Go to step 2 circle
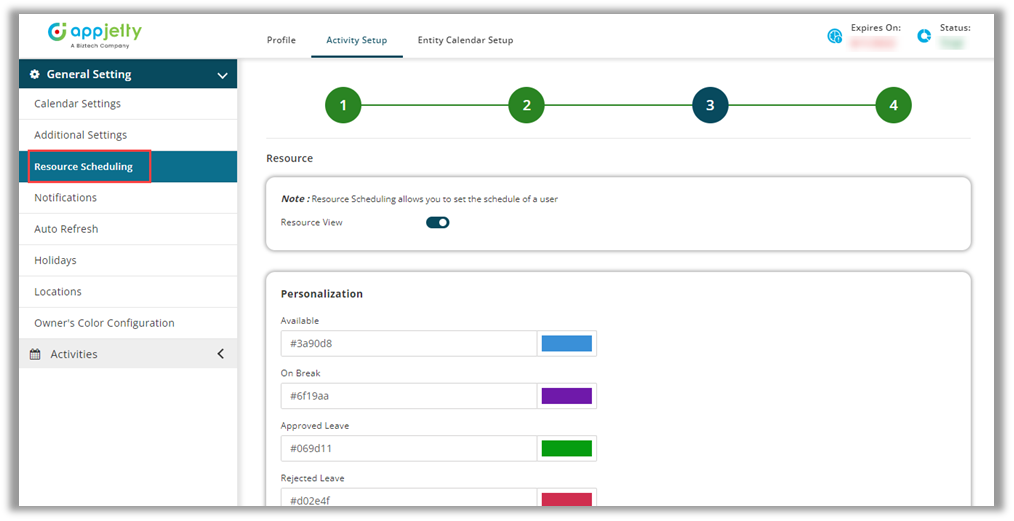1014x521 pixels. [x=526, y=105]
